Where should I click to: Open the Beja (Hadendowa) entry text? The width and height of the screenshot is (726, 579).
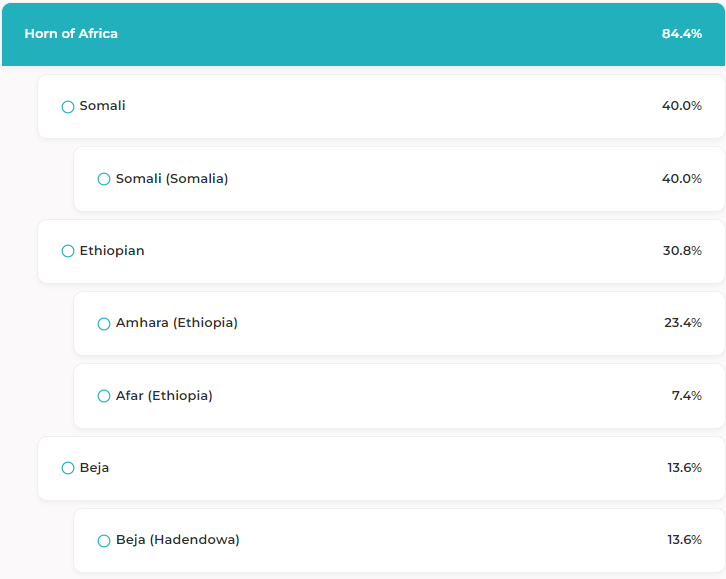[178, 540]
